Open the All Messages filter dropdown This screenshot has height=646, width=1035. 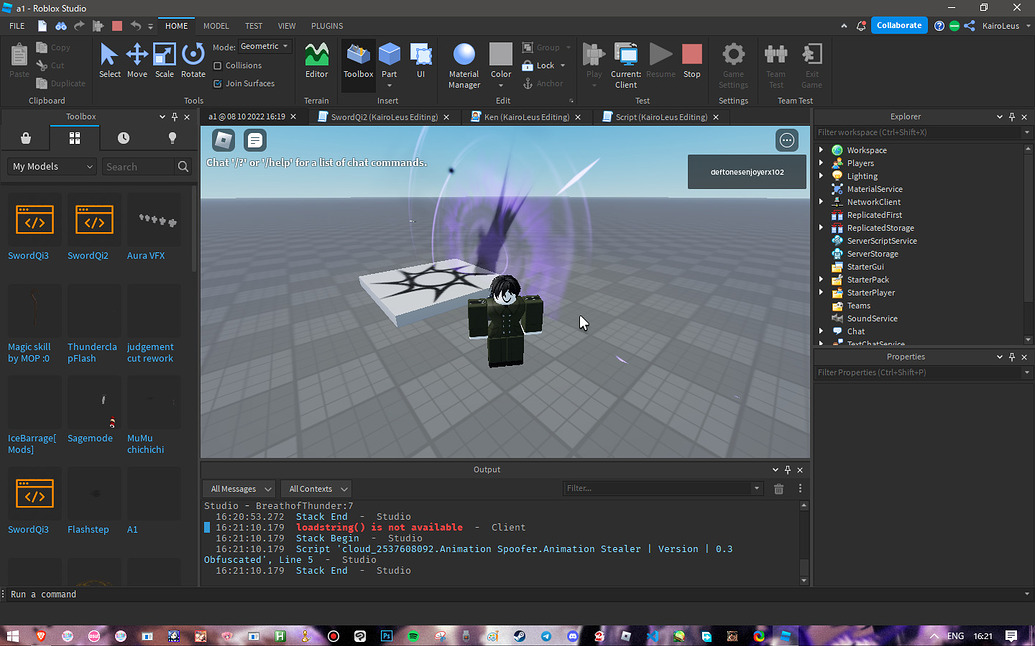(x=238, y=488)
